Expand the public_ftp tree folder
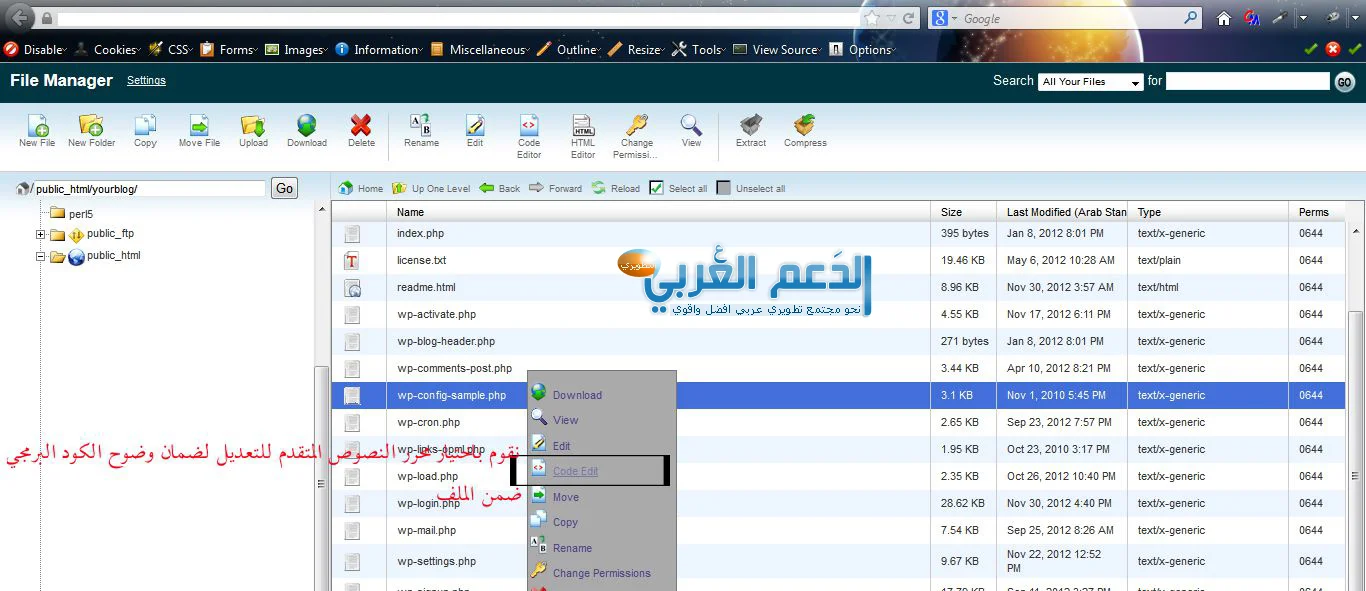1366x591 pixels. pyautogui.click(x=41, y=235)
